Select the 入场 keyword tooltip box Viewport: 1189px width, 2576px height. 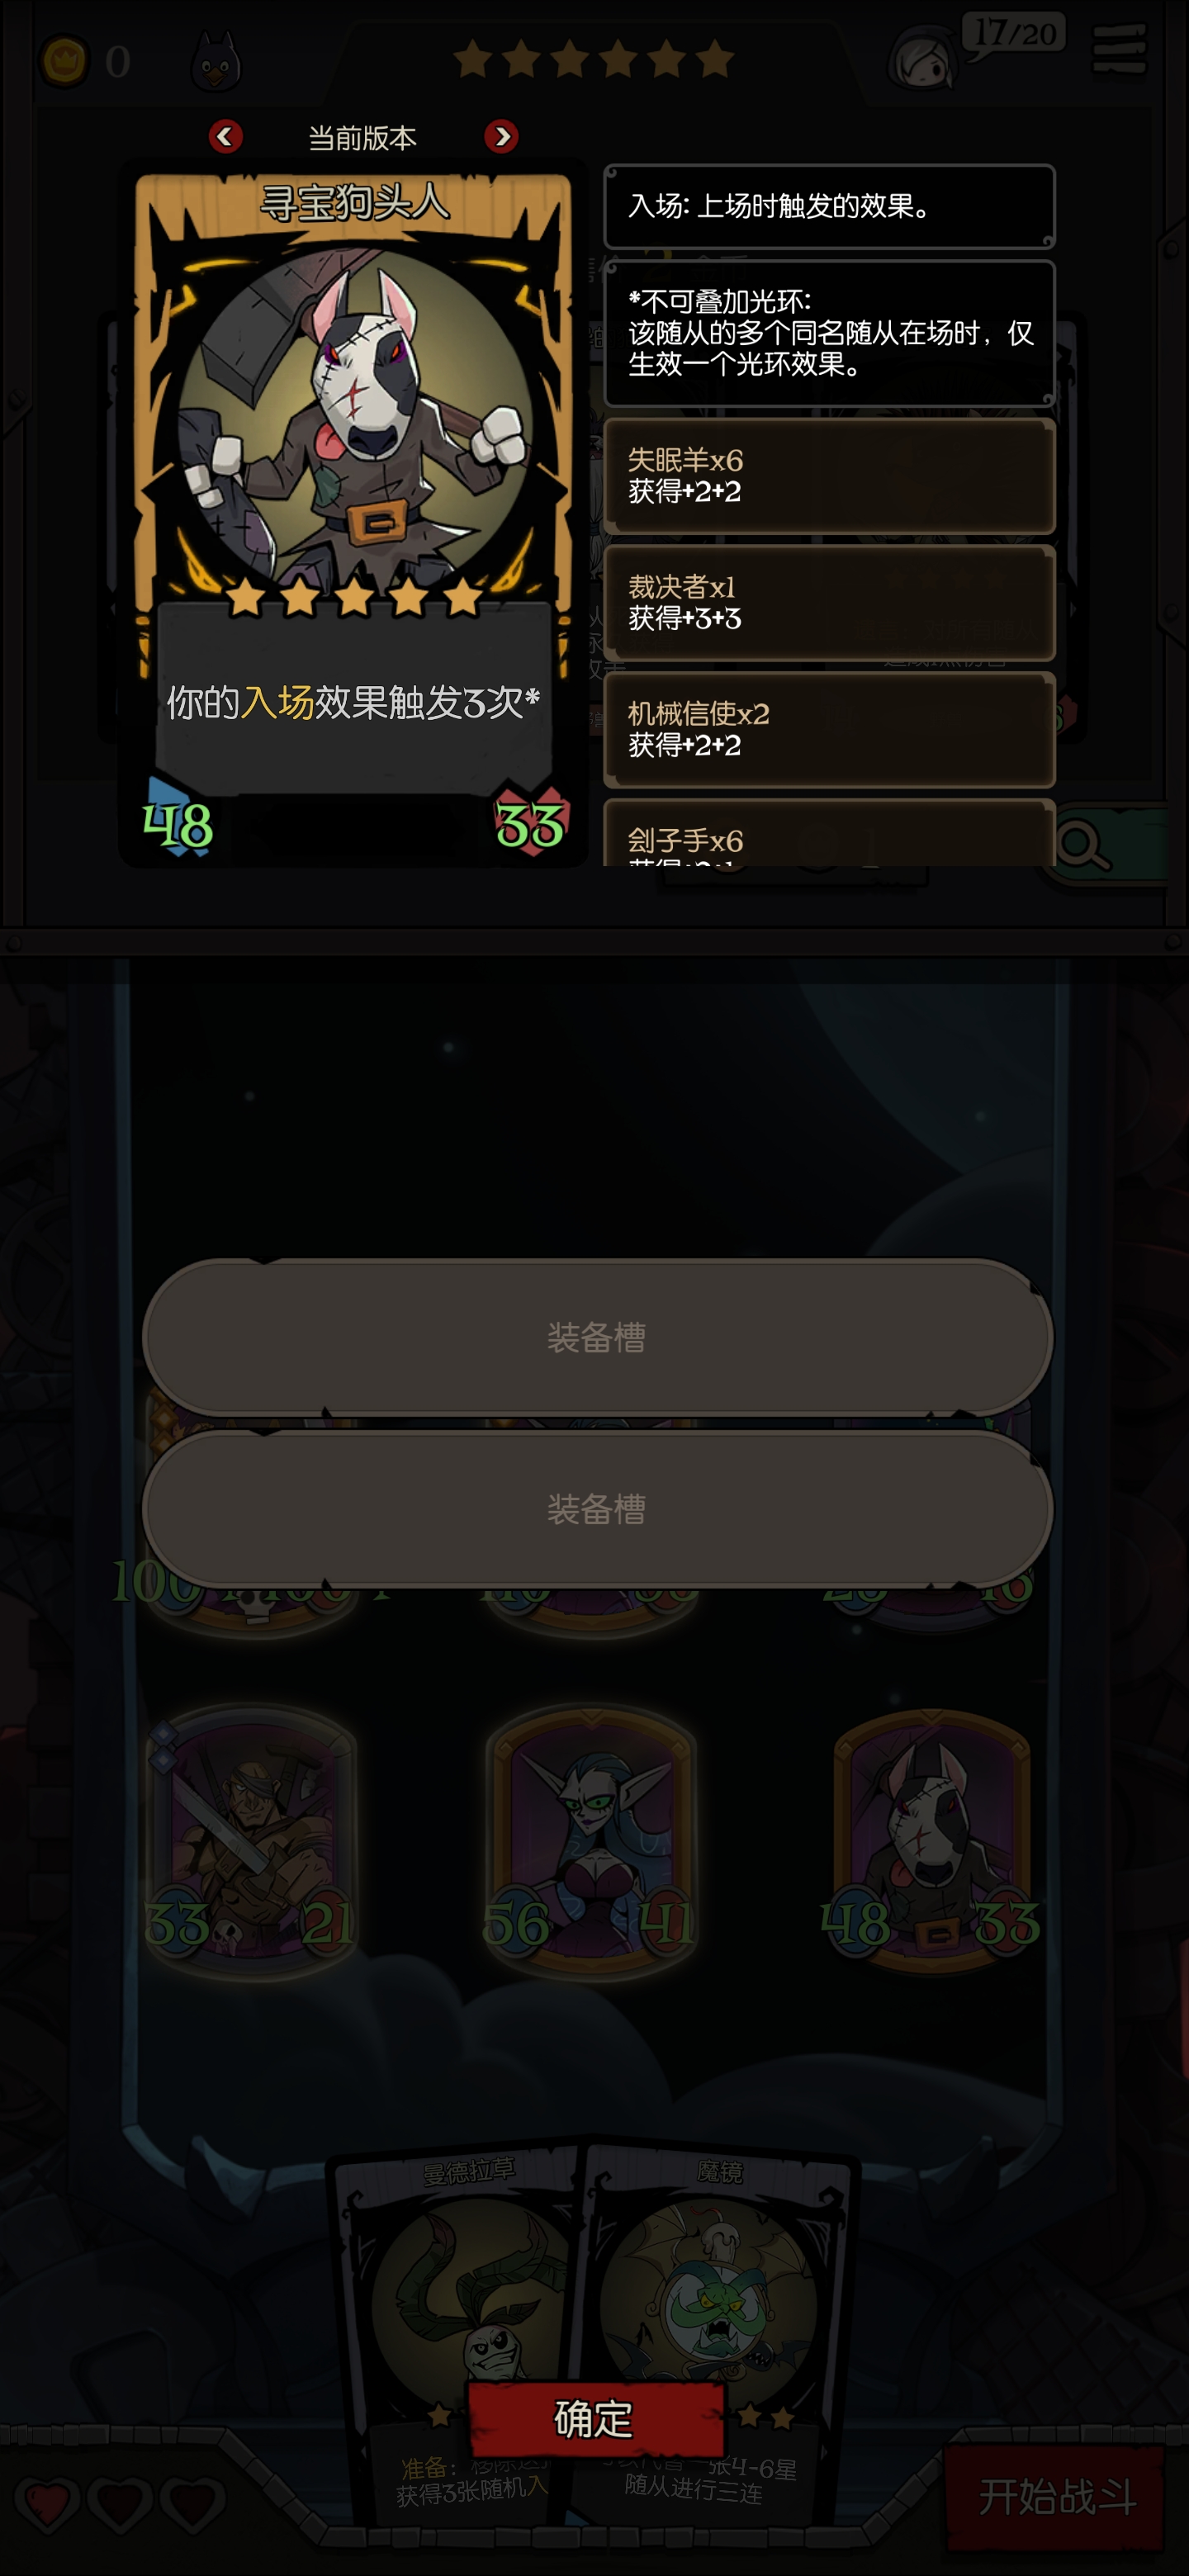point(829,206)
